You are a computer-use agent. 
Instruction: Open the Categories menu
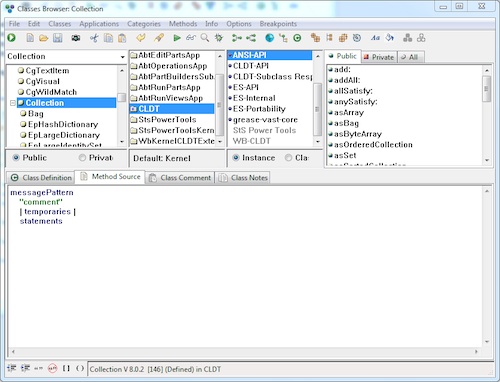point(144,24)
